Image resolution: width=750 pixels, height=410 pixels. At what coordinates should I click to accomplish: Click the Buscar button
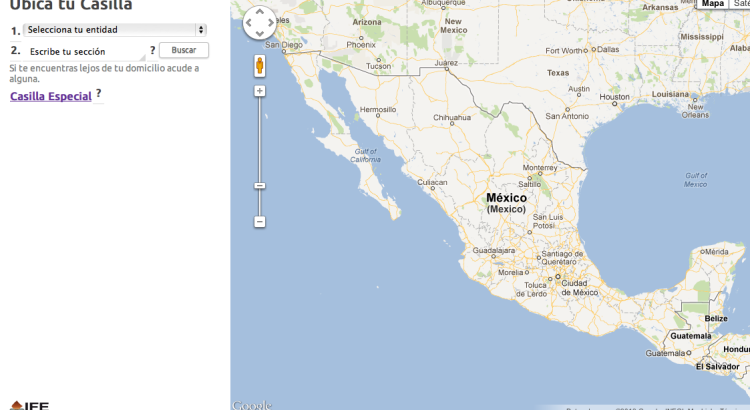tap(184, 50)
